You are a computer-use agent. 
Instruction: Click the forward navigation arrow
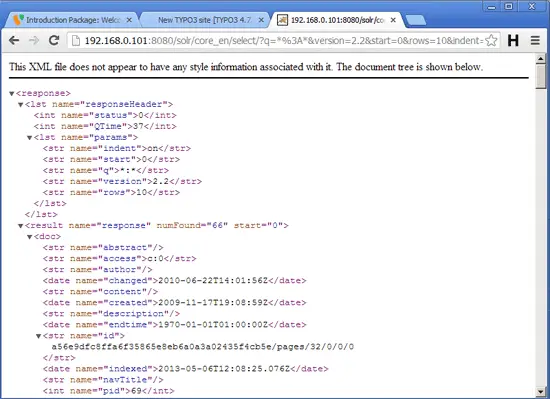tap(34, 41)
